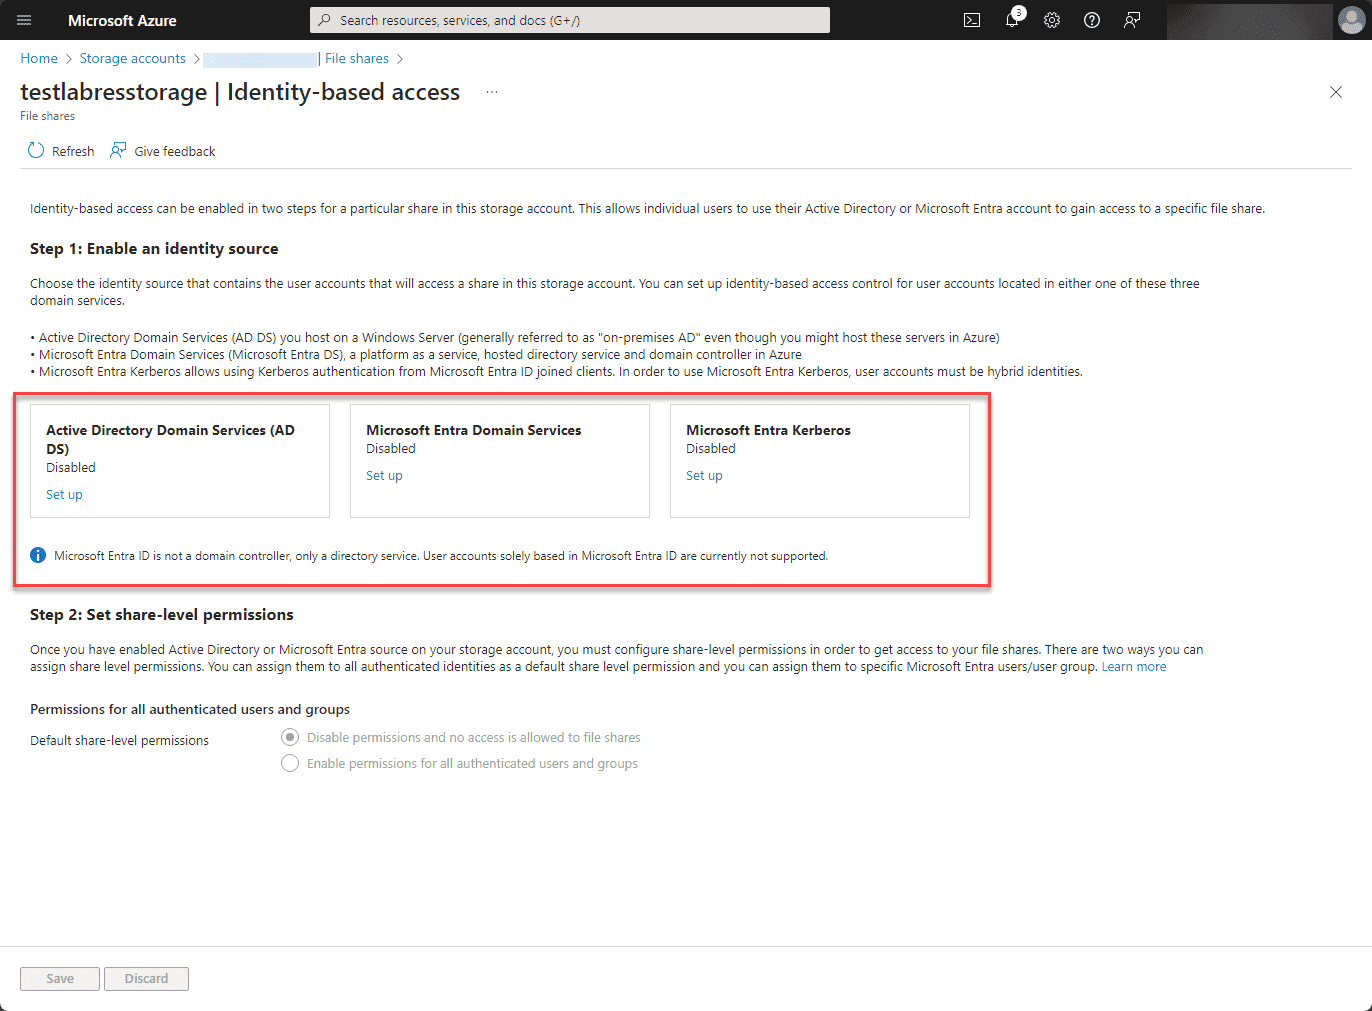Click Permissions for all authenticated users heading
This screenshot has height=1011, width=1372.
(190, 709)
